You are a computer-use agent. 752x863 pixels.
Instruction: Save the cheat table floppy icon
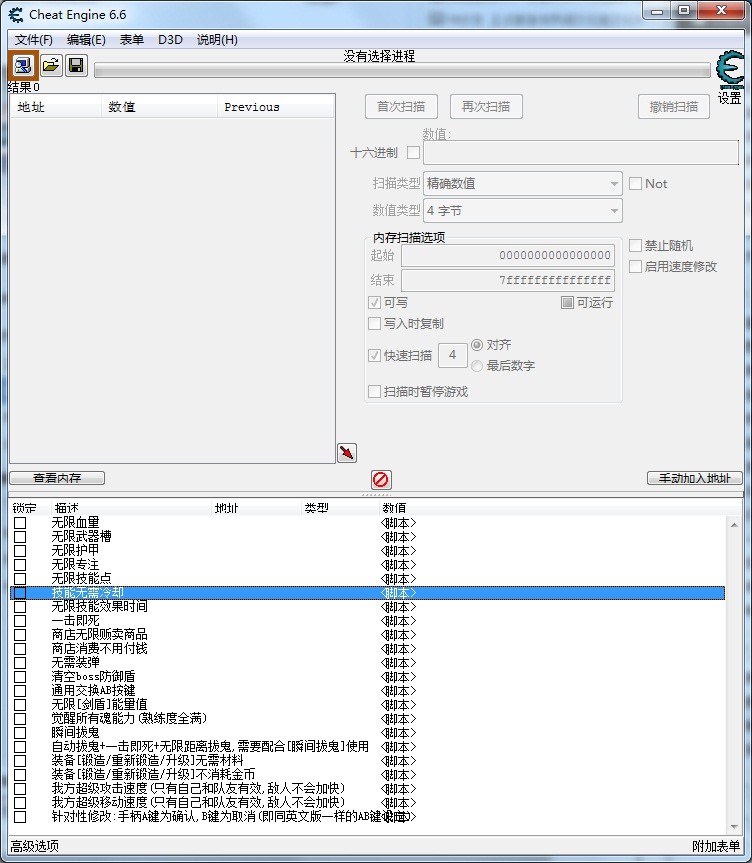pyautogui.click(x=76, y=65)
